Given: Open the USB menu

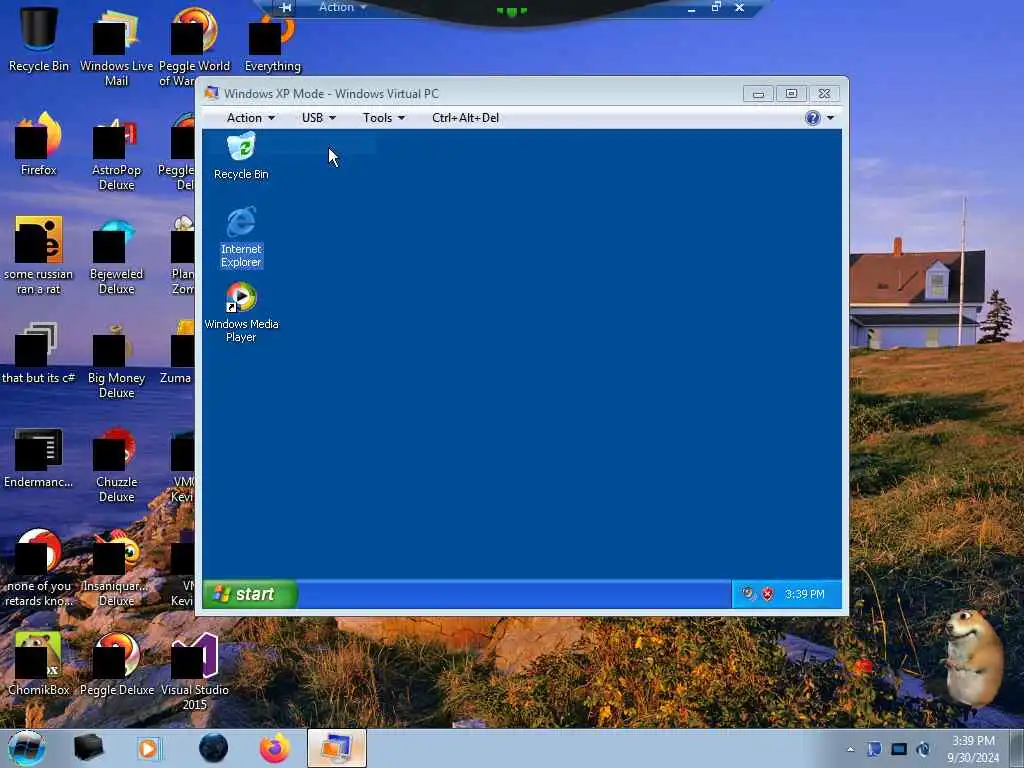Looking at the screenshot, I should [x=319, y=118].
